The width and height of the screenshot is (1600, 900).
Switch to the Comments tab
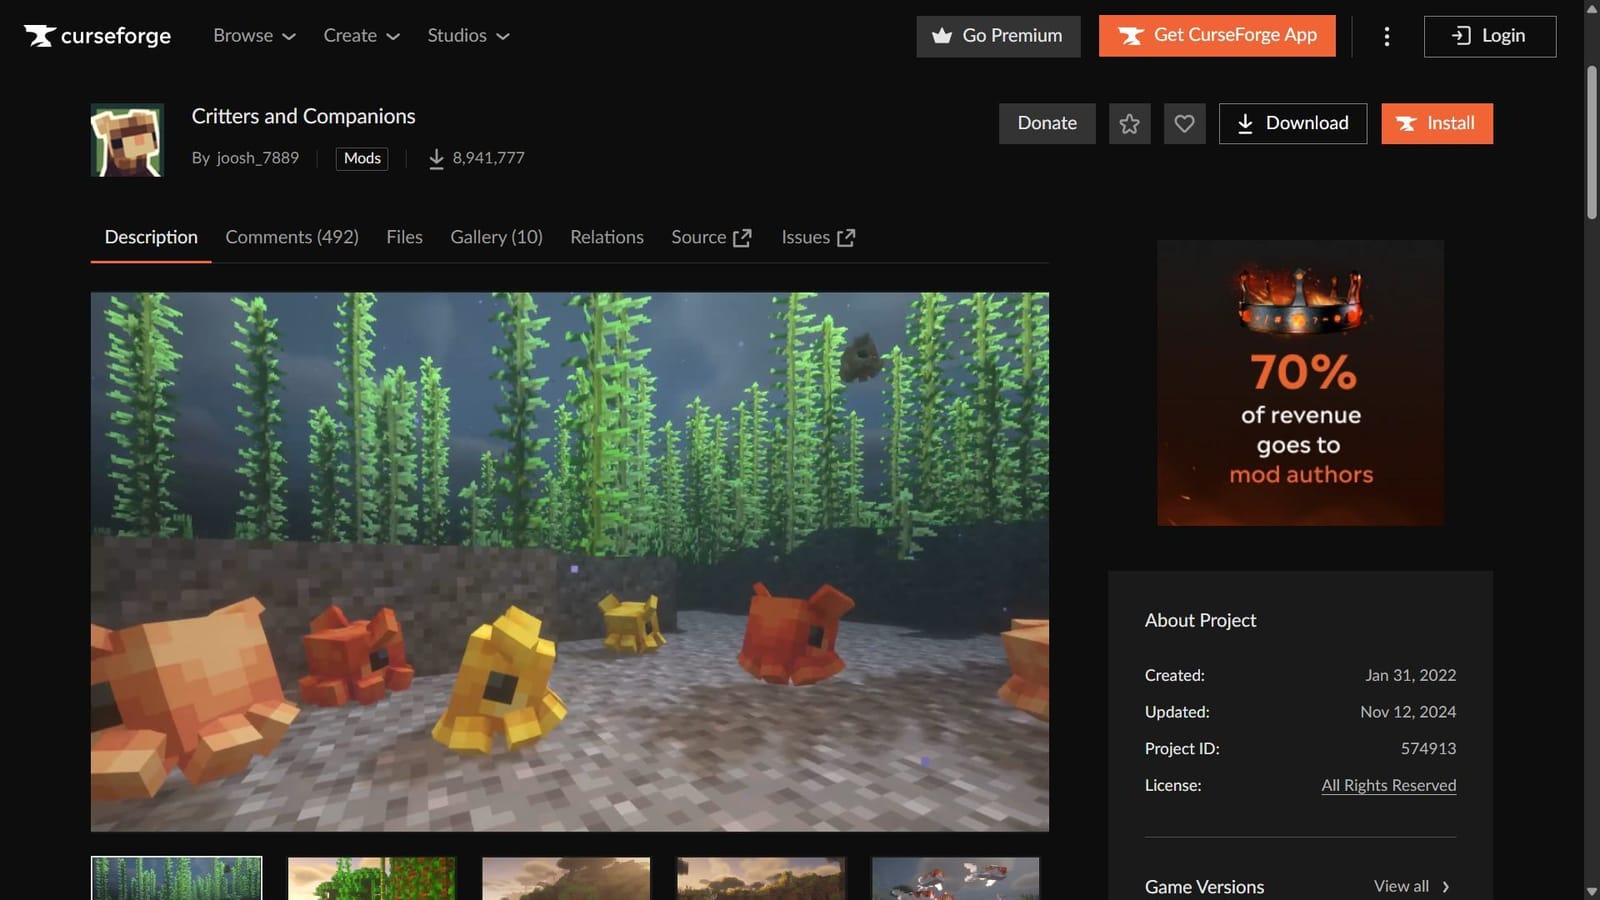tap(292, 237)
